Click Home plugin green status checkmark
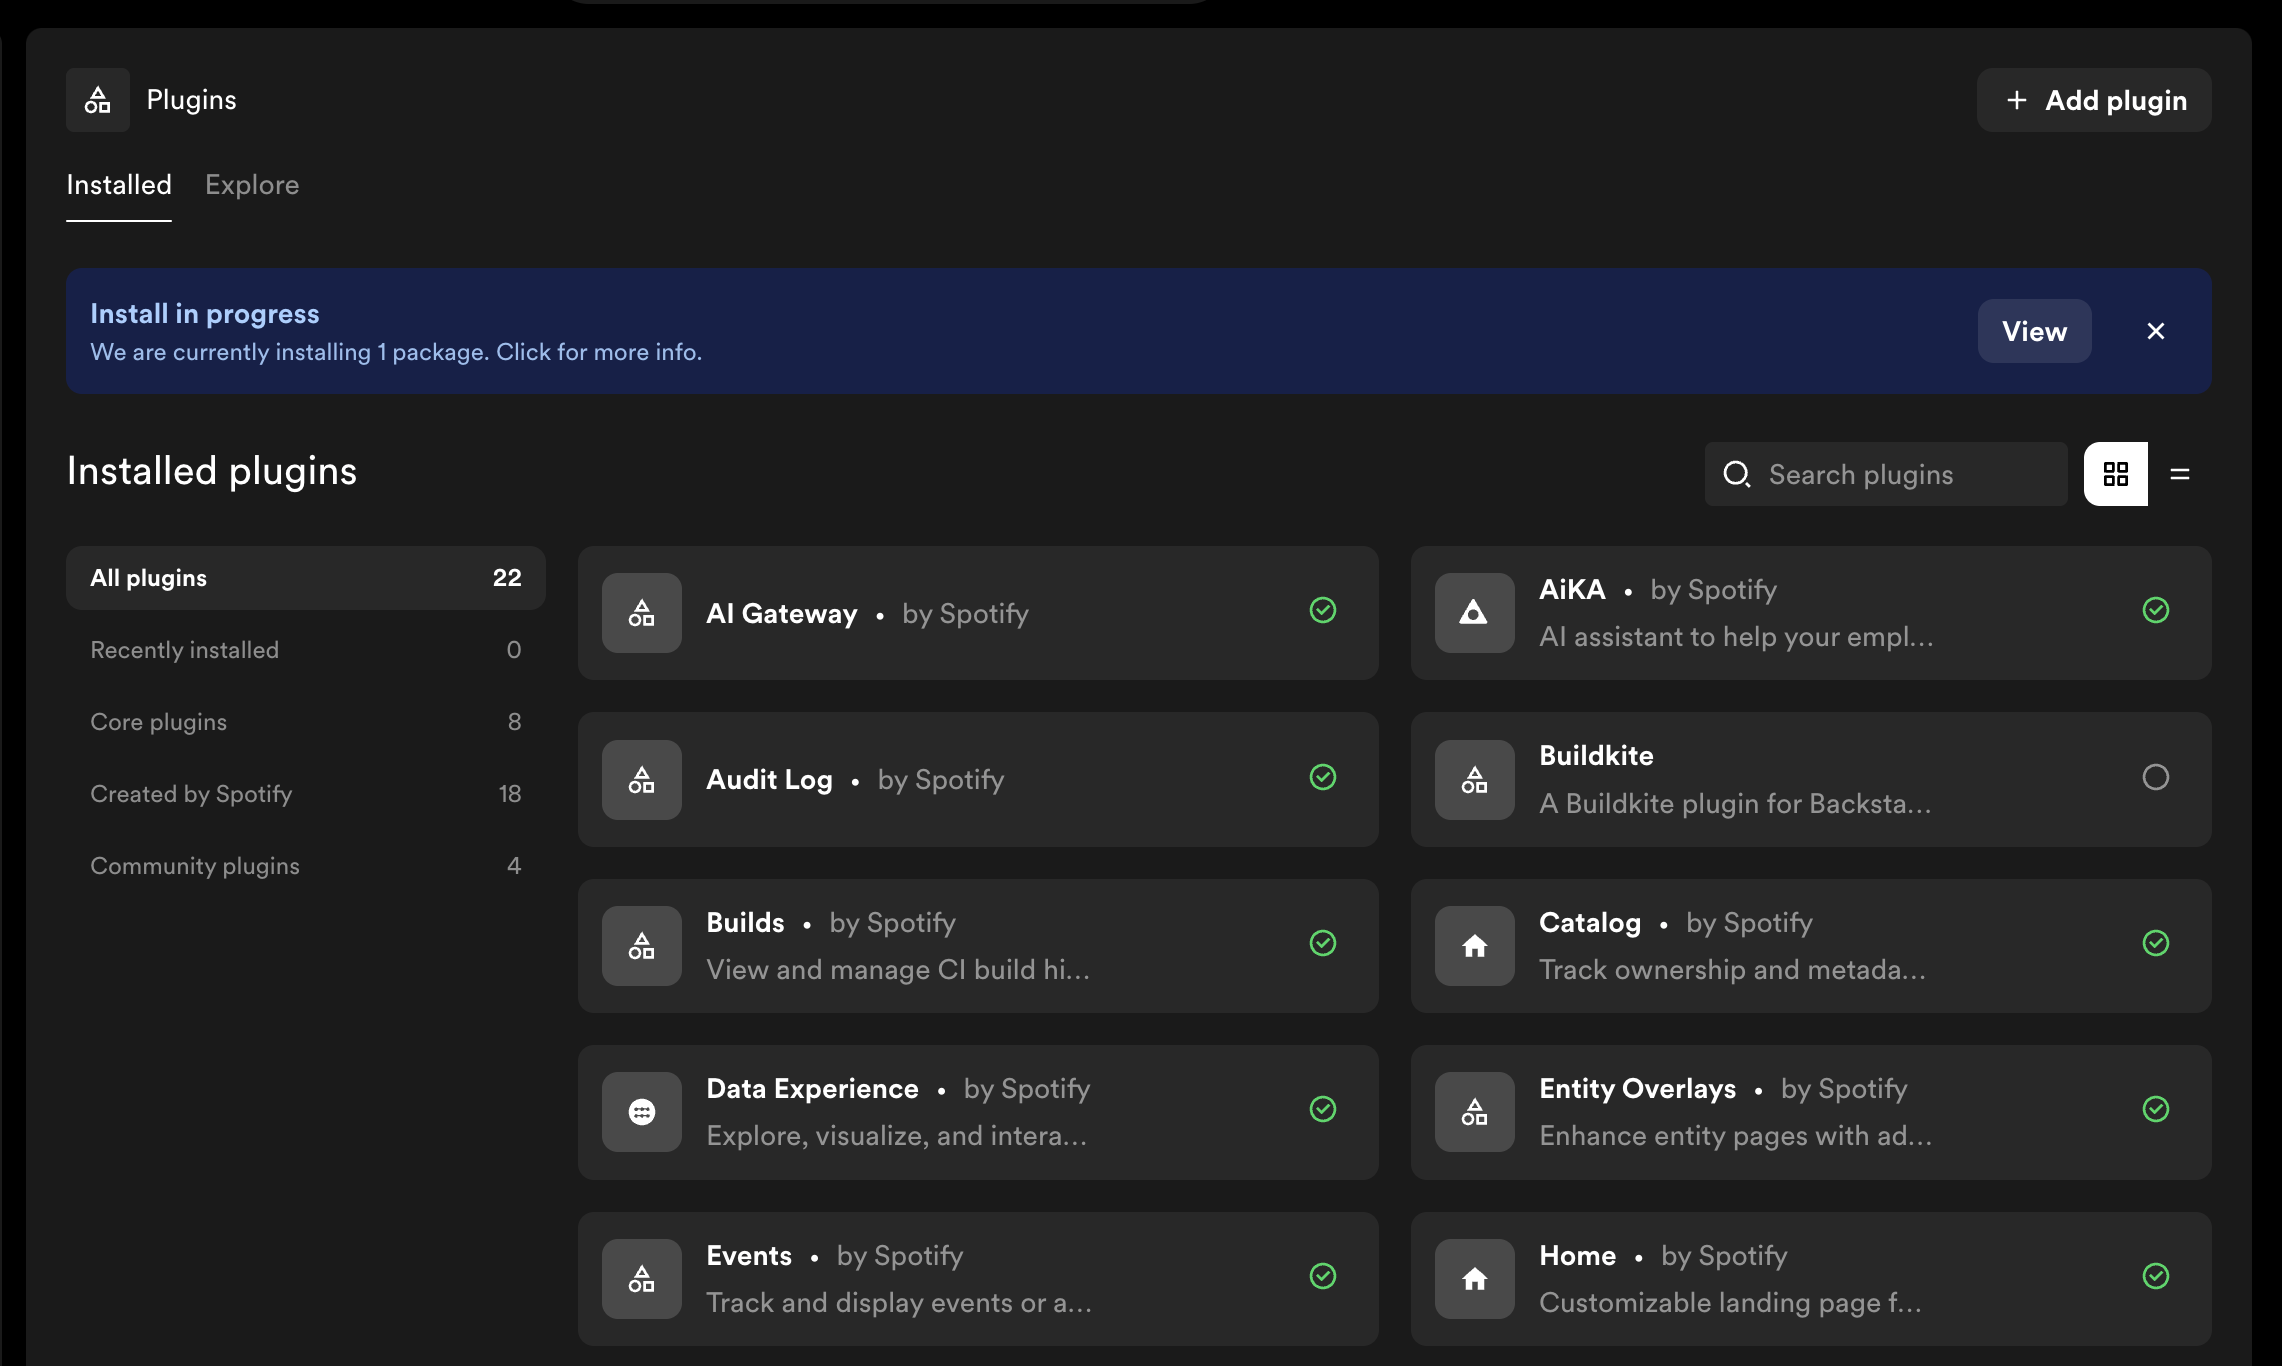Image resolution: width=2282 pixels, height=1366 pixels. point(2156,1276)
